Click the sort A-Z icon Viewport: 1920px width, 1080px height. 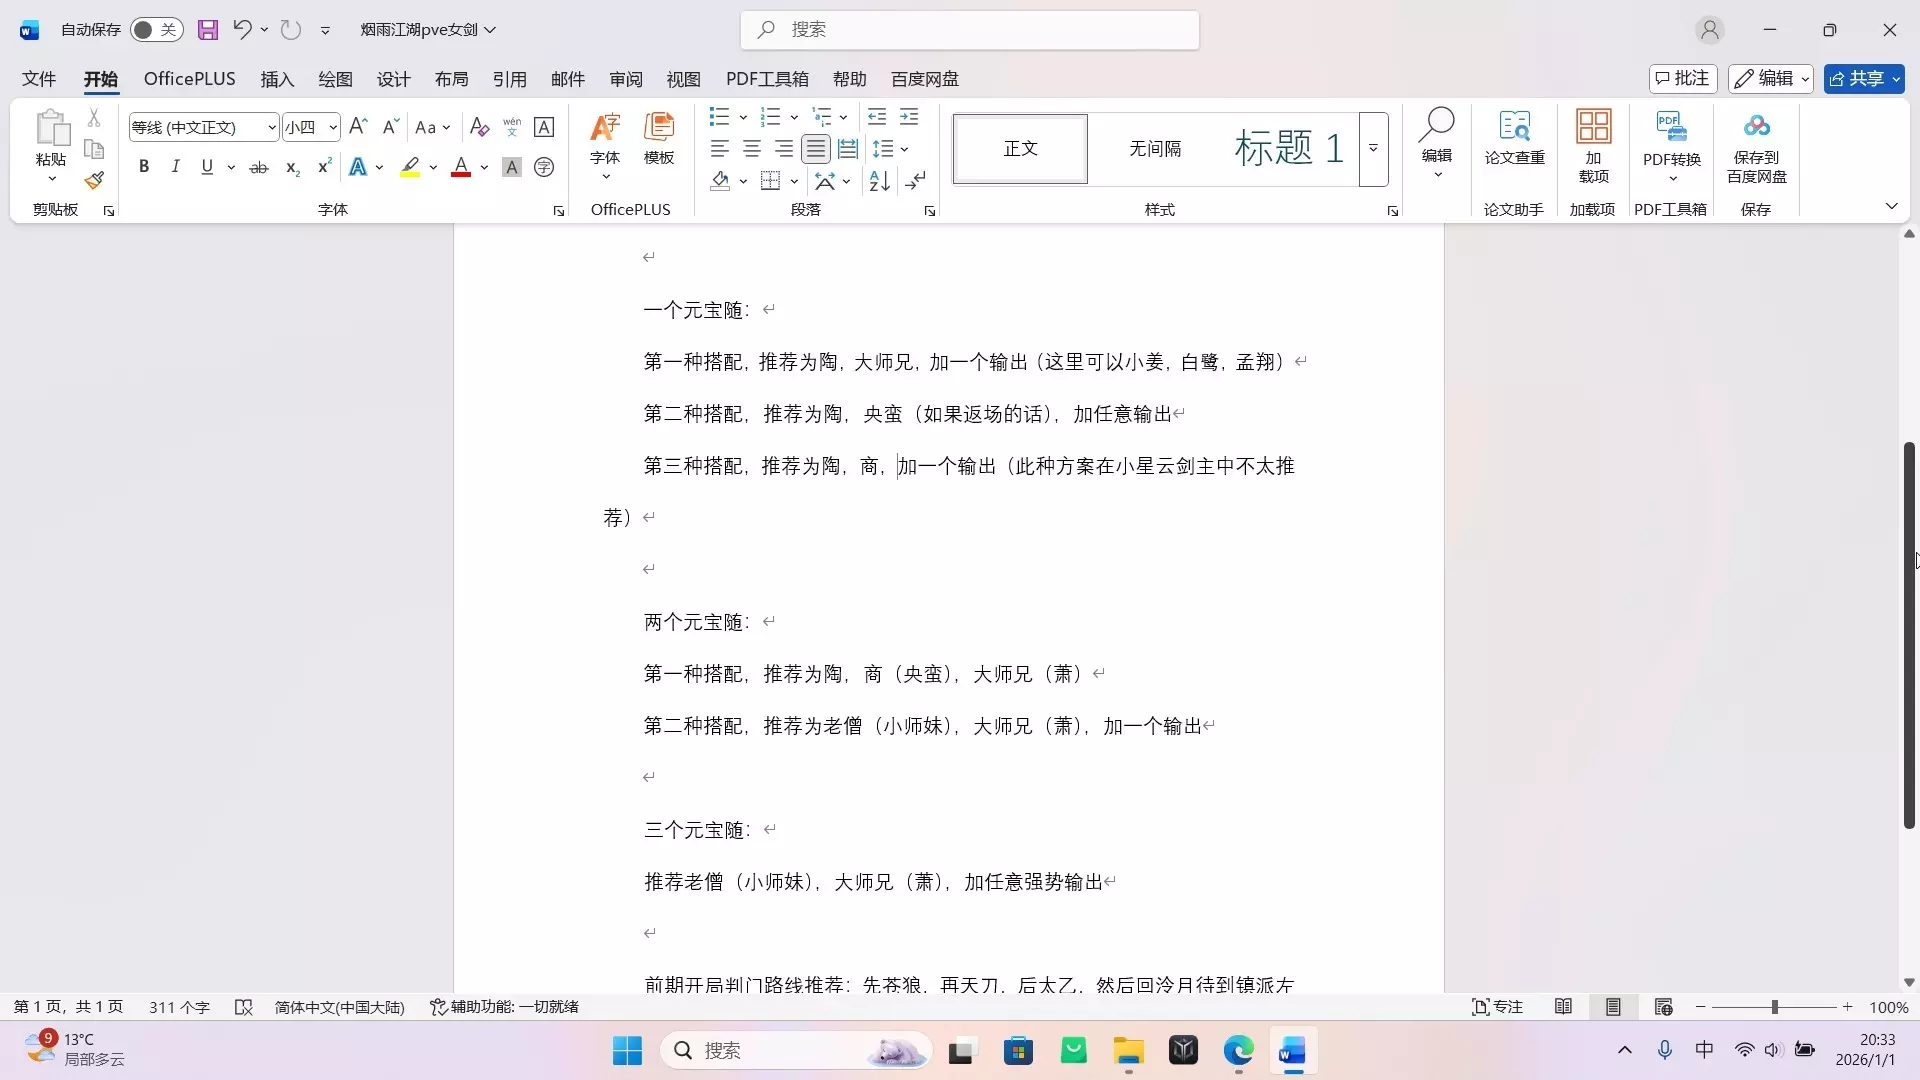coord(880,181)
